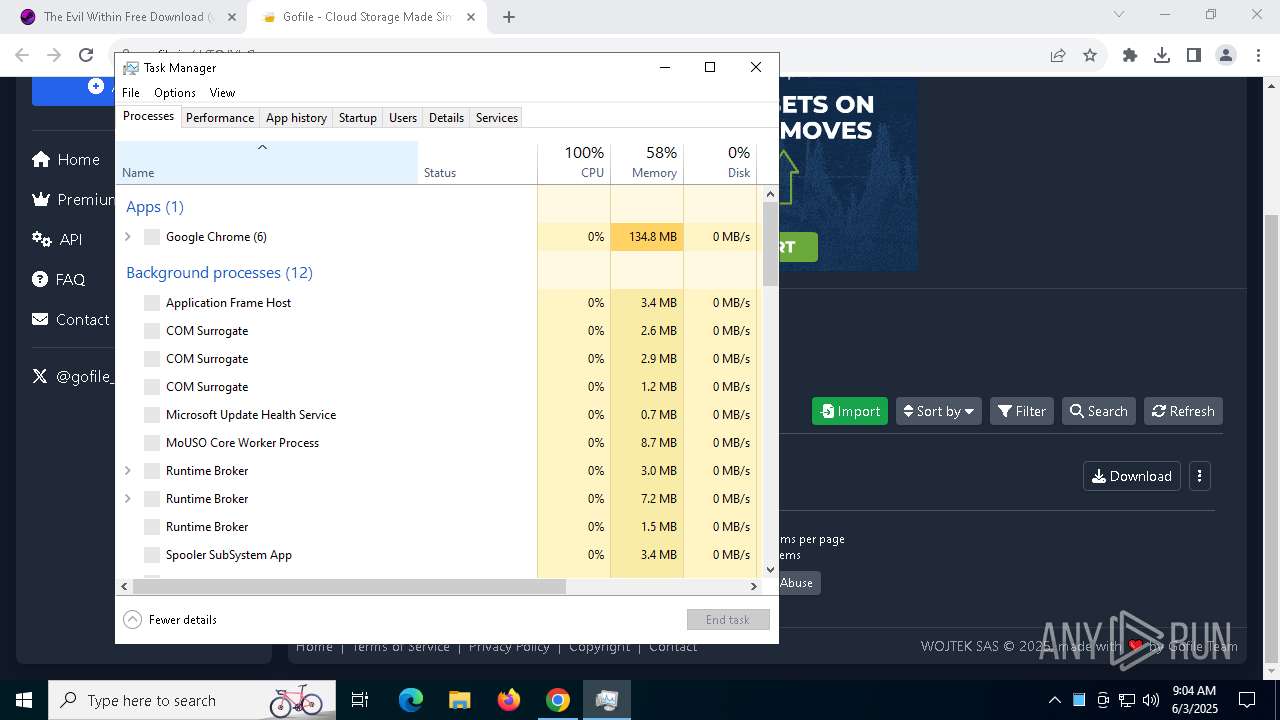Click the Filter button on Gofile

point(1021,411)
